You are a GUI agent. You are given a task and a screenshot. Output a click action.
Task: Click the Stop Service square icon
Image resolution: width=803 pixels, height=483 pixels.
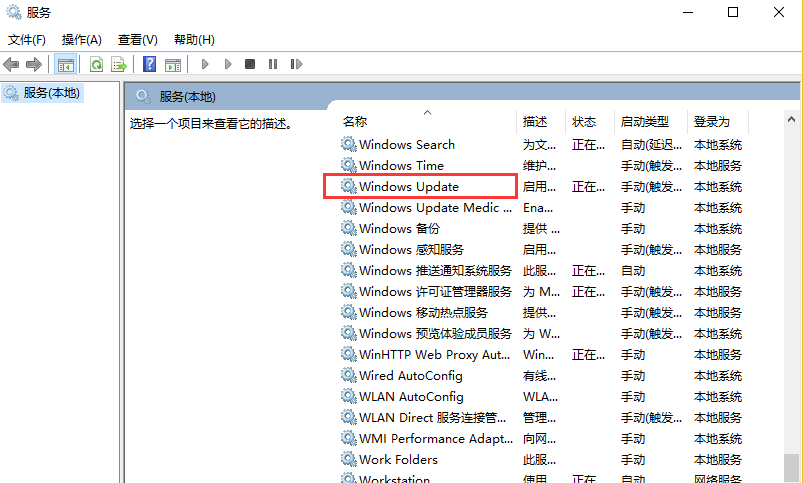pos(250,64)
